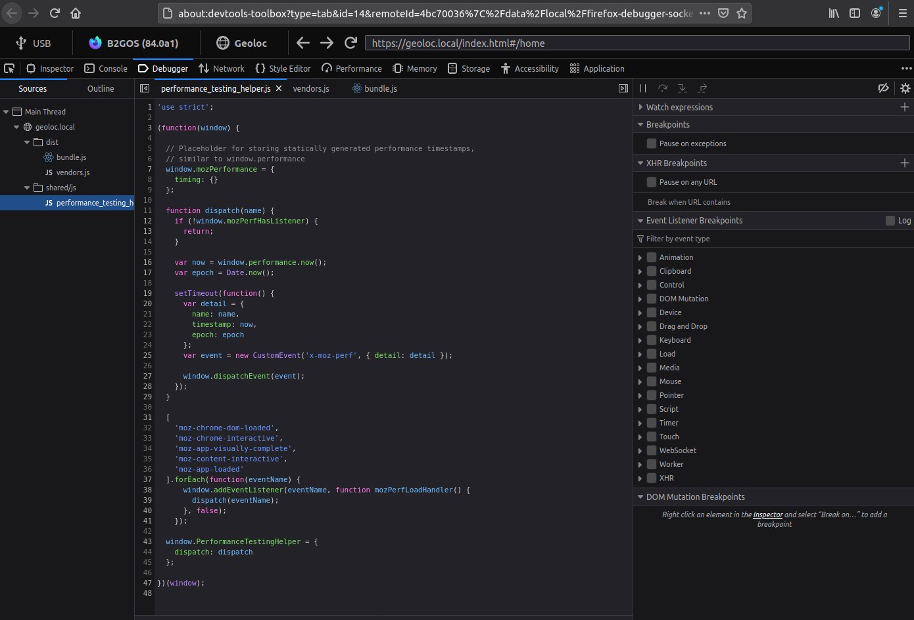
Task: Expand the Keyboard event breakpoints category
Action: [x=642, y=339]
